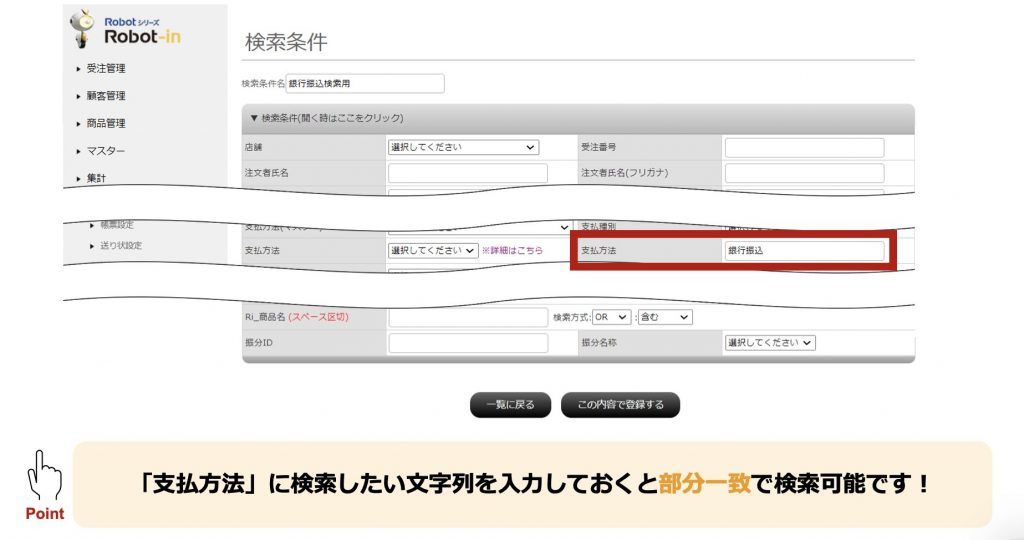
Task: Click the Robot-in logo
Action: (125, 29)
